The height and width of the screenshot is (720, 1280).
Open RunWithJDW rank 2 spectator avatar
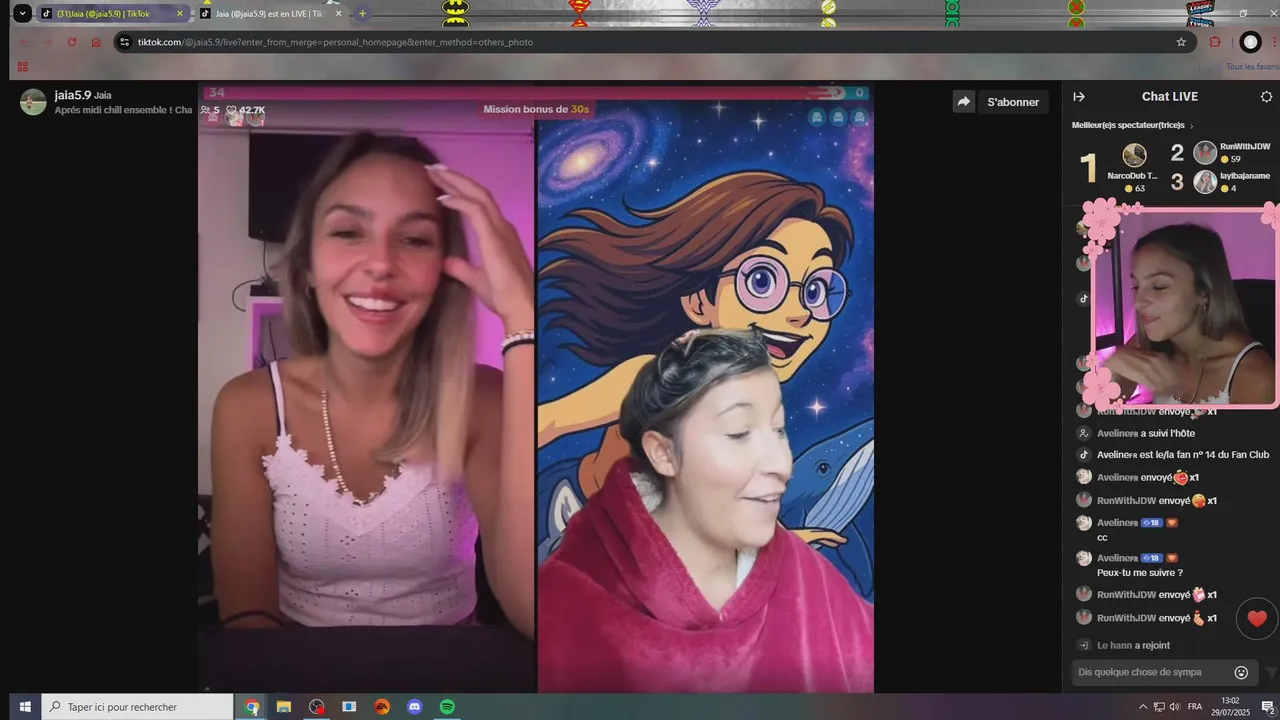(x=1205, y=152)
